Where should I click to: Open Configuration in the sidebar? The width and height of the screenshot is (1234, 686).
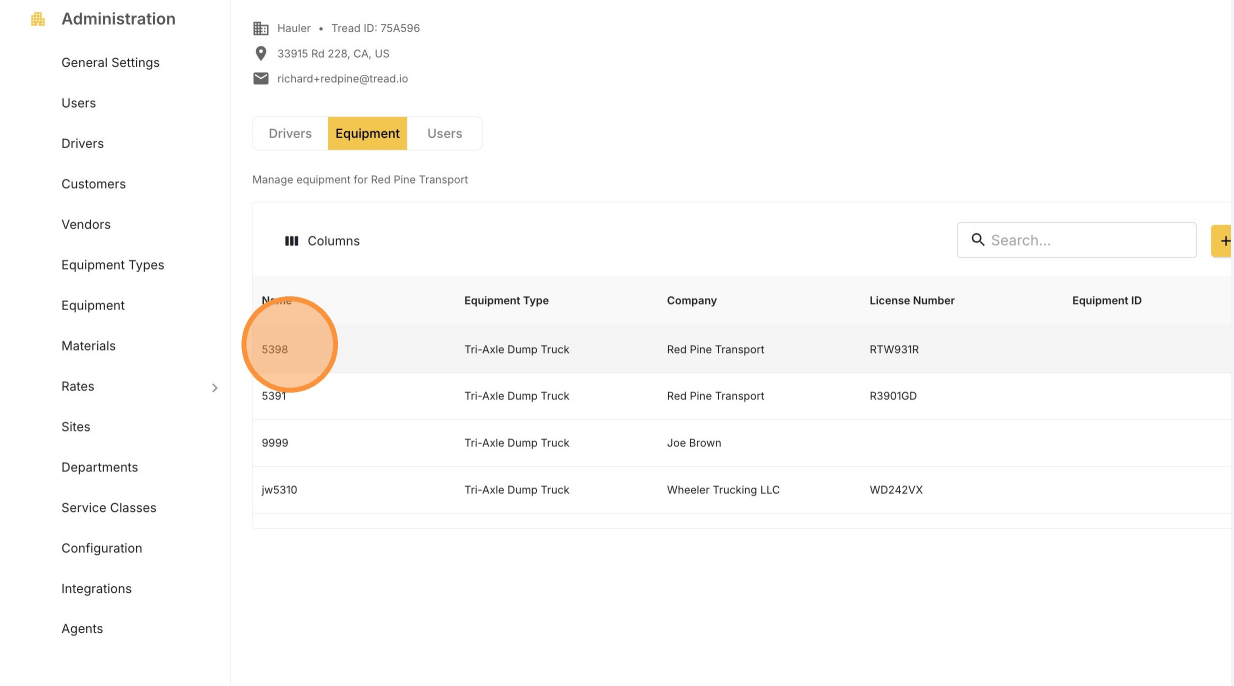tap(102, 548)
